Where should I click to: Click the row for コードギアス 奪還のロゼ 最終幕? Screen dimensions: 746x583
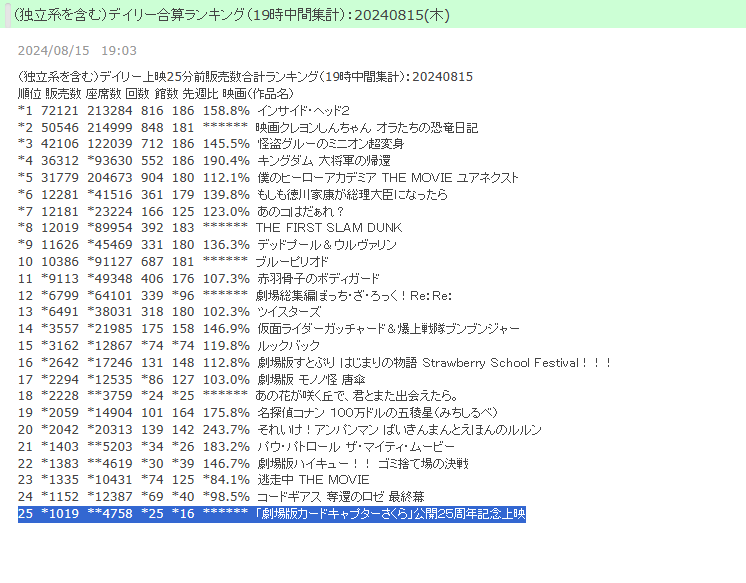[221, 497]
